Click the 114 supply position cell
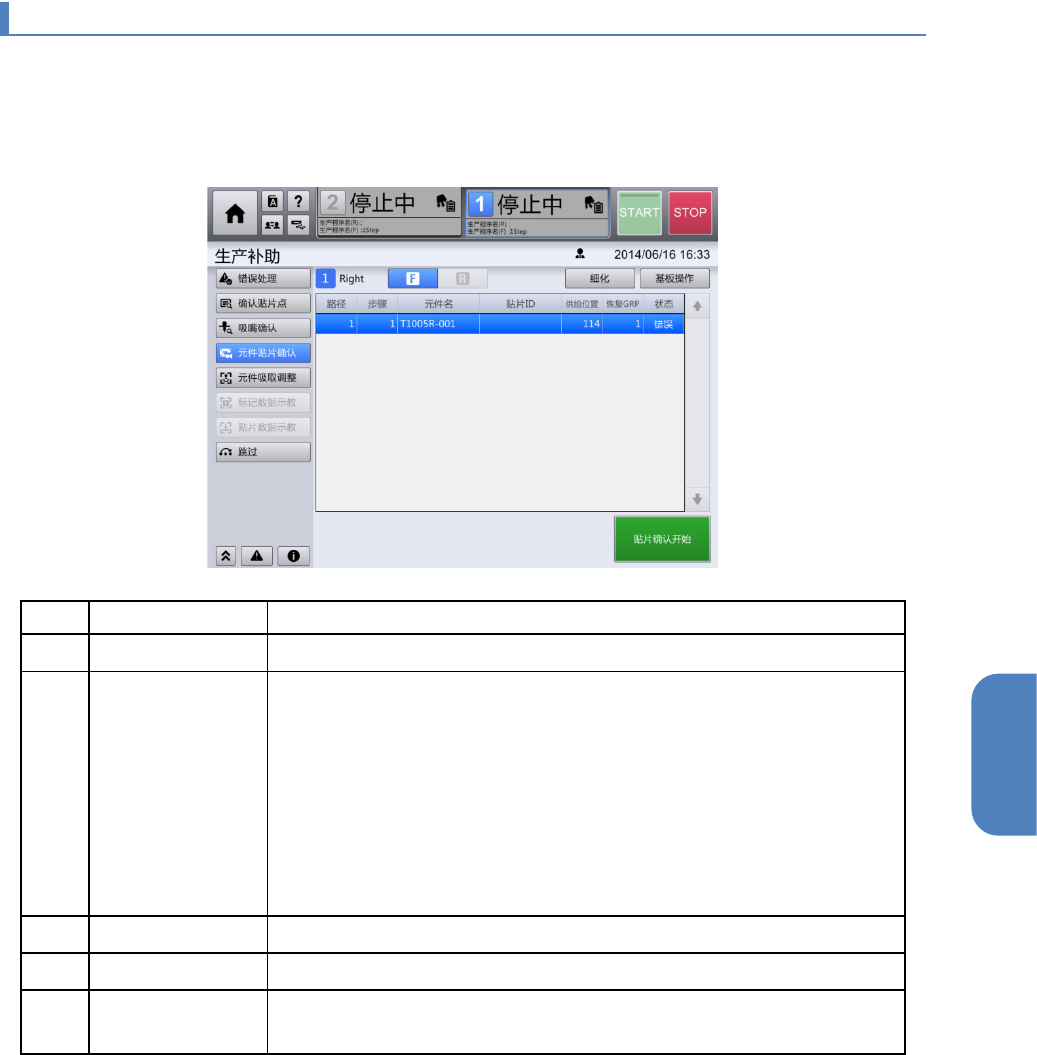 coord(582,324)
